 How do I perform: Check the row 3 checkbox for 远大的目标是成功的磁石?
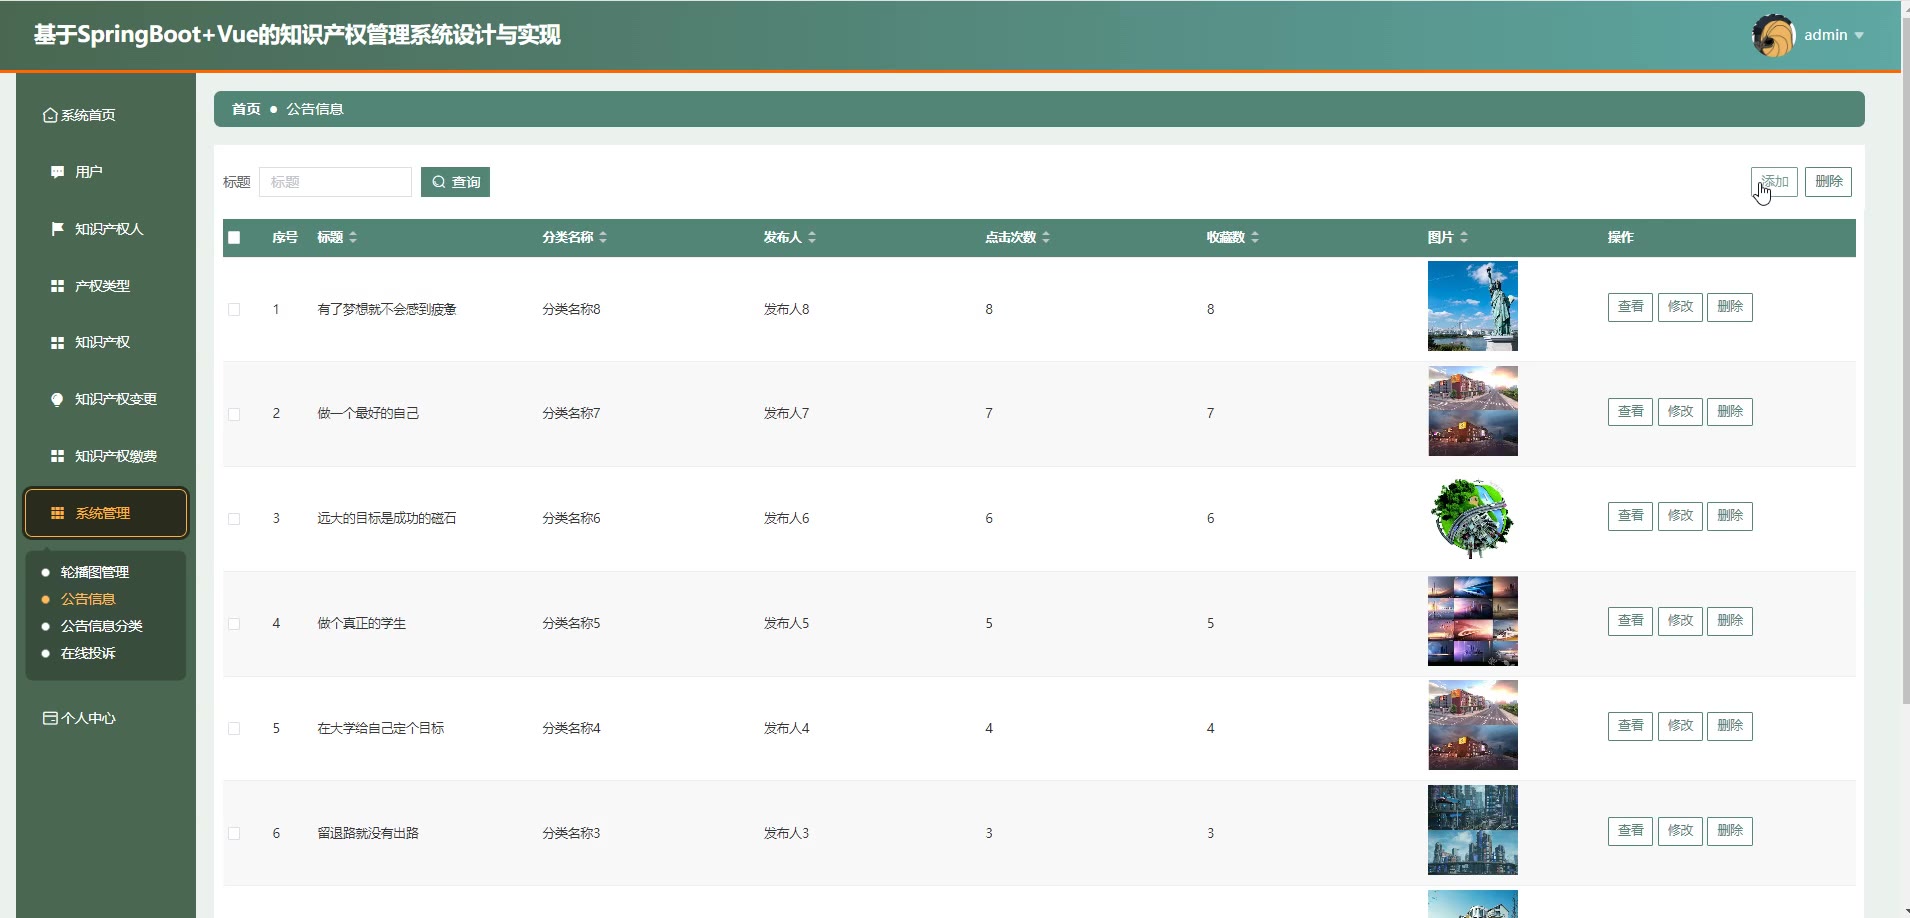[x=234, y=519]
